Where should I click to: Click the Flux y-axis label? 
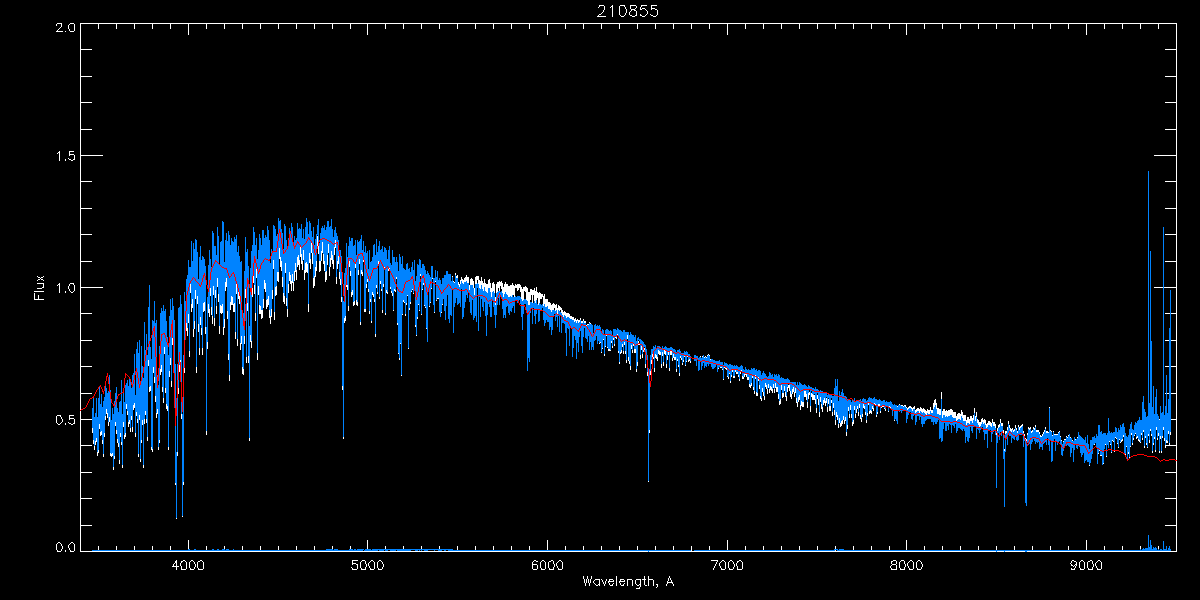click(x=40, y=288)
